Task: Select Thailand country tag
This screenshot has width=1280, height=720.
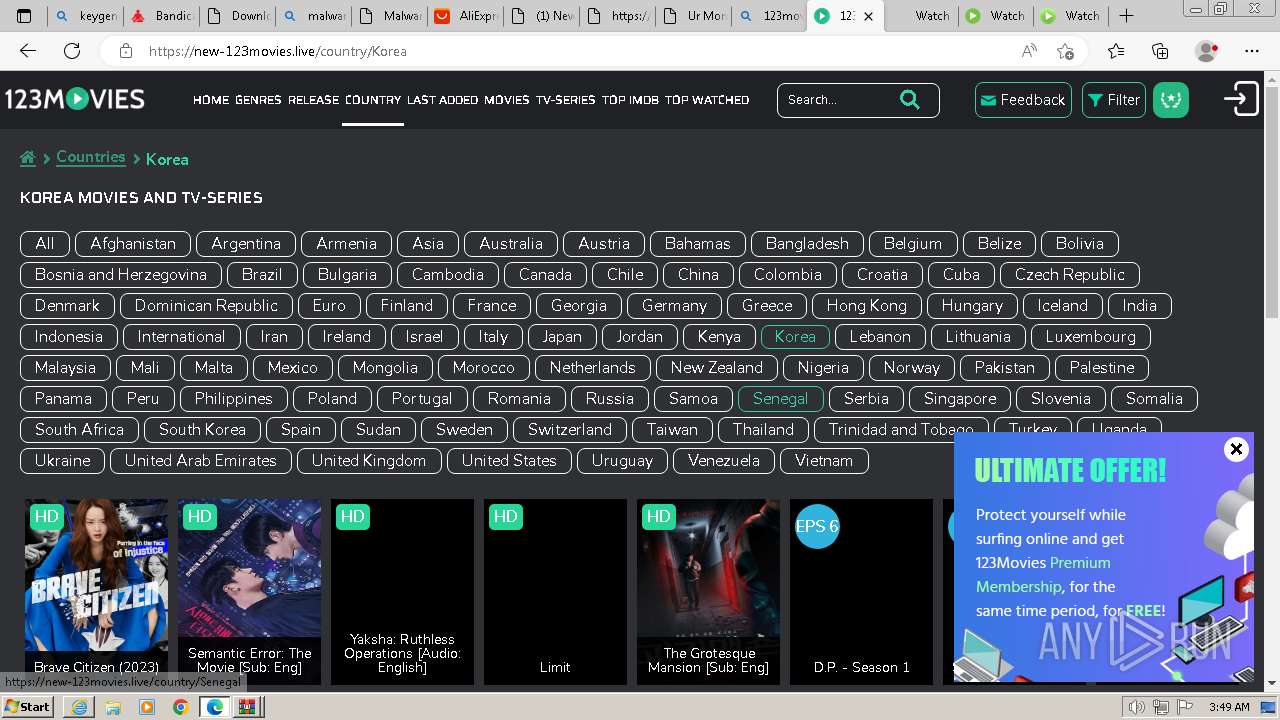Action: 763,430
